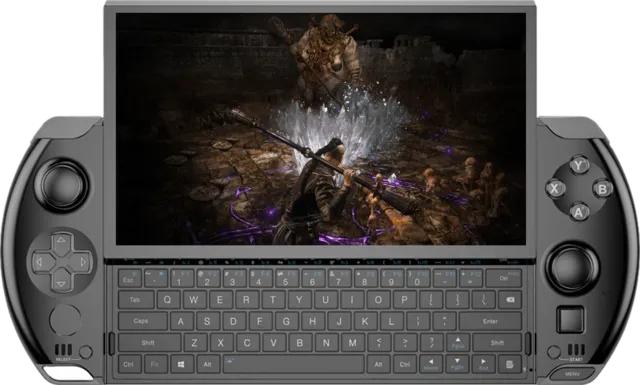Click the Alt key right of the spacebar
This screenshot has height=385, width=640.
[379, 364]
